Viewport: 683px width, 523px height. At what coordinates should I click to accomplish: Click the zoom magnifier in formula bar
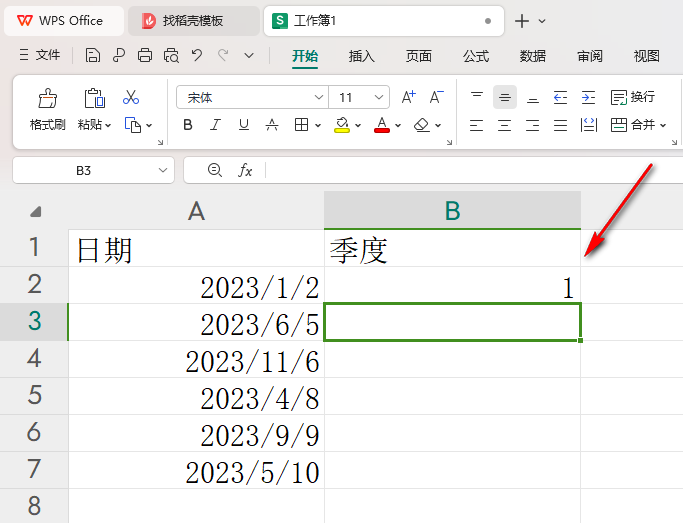click(x=215, y=170)
